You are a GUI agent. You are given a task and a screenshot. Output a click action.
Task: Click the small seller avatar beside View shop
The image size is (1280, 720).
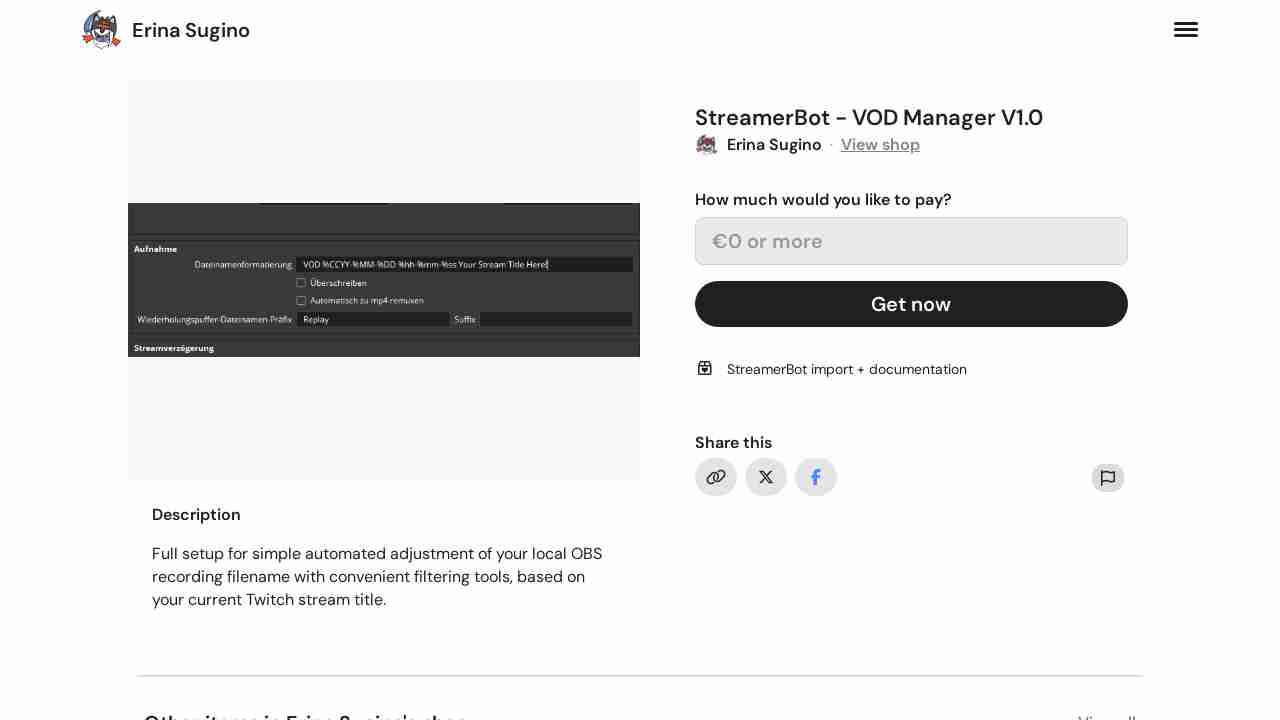706,145
